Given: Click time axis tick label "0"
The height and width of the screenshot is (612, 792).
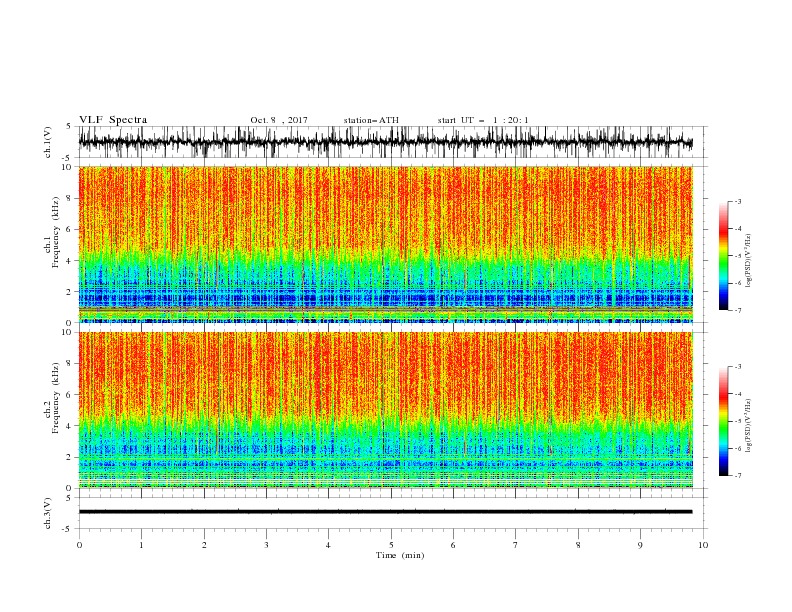Looking at the screenshot, I should (79, 545).
